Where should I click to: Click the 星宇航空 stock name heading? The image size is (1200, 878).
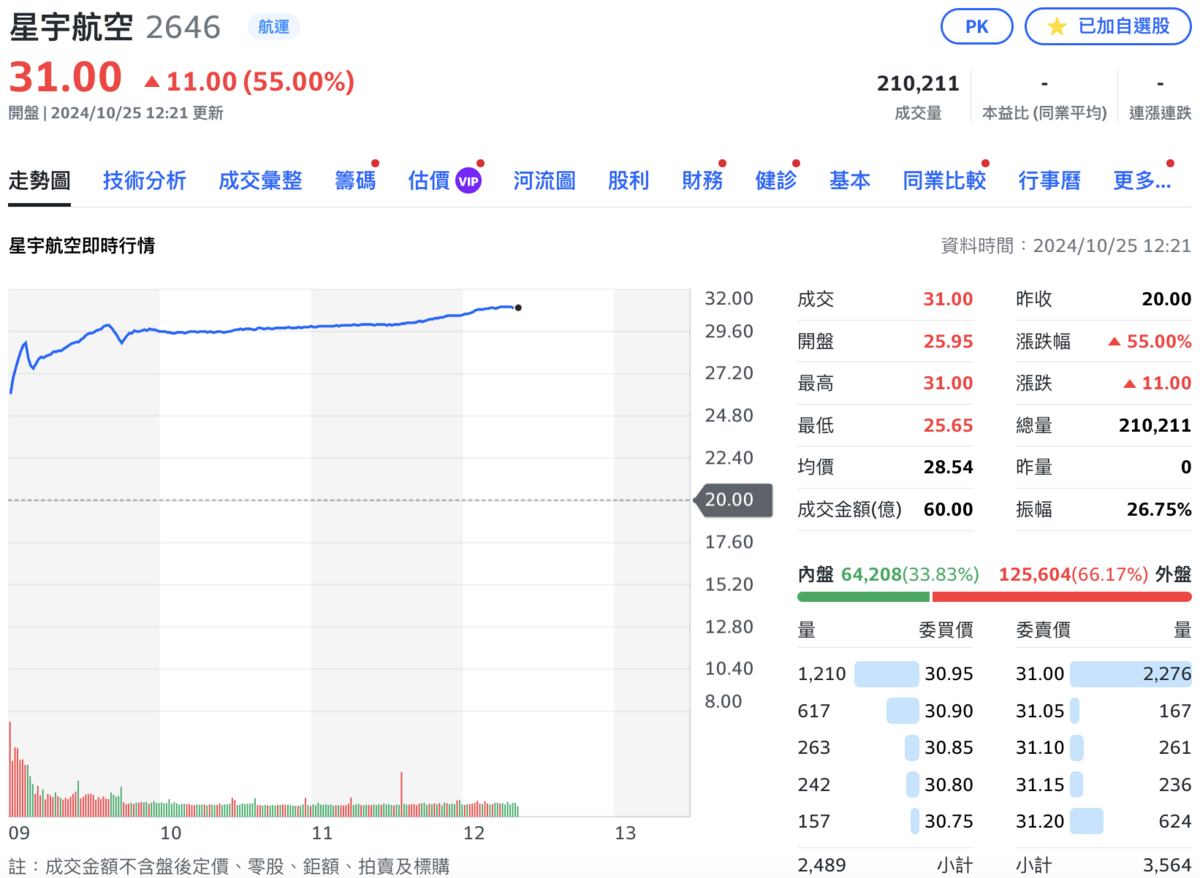click(71, 27)
